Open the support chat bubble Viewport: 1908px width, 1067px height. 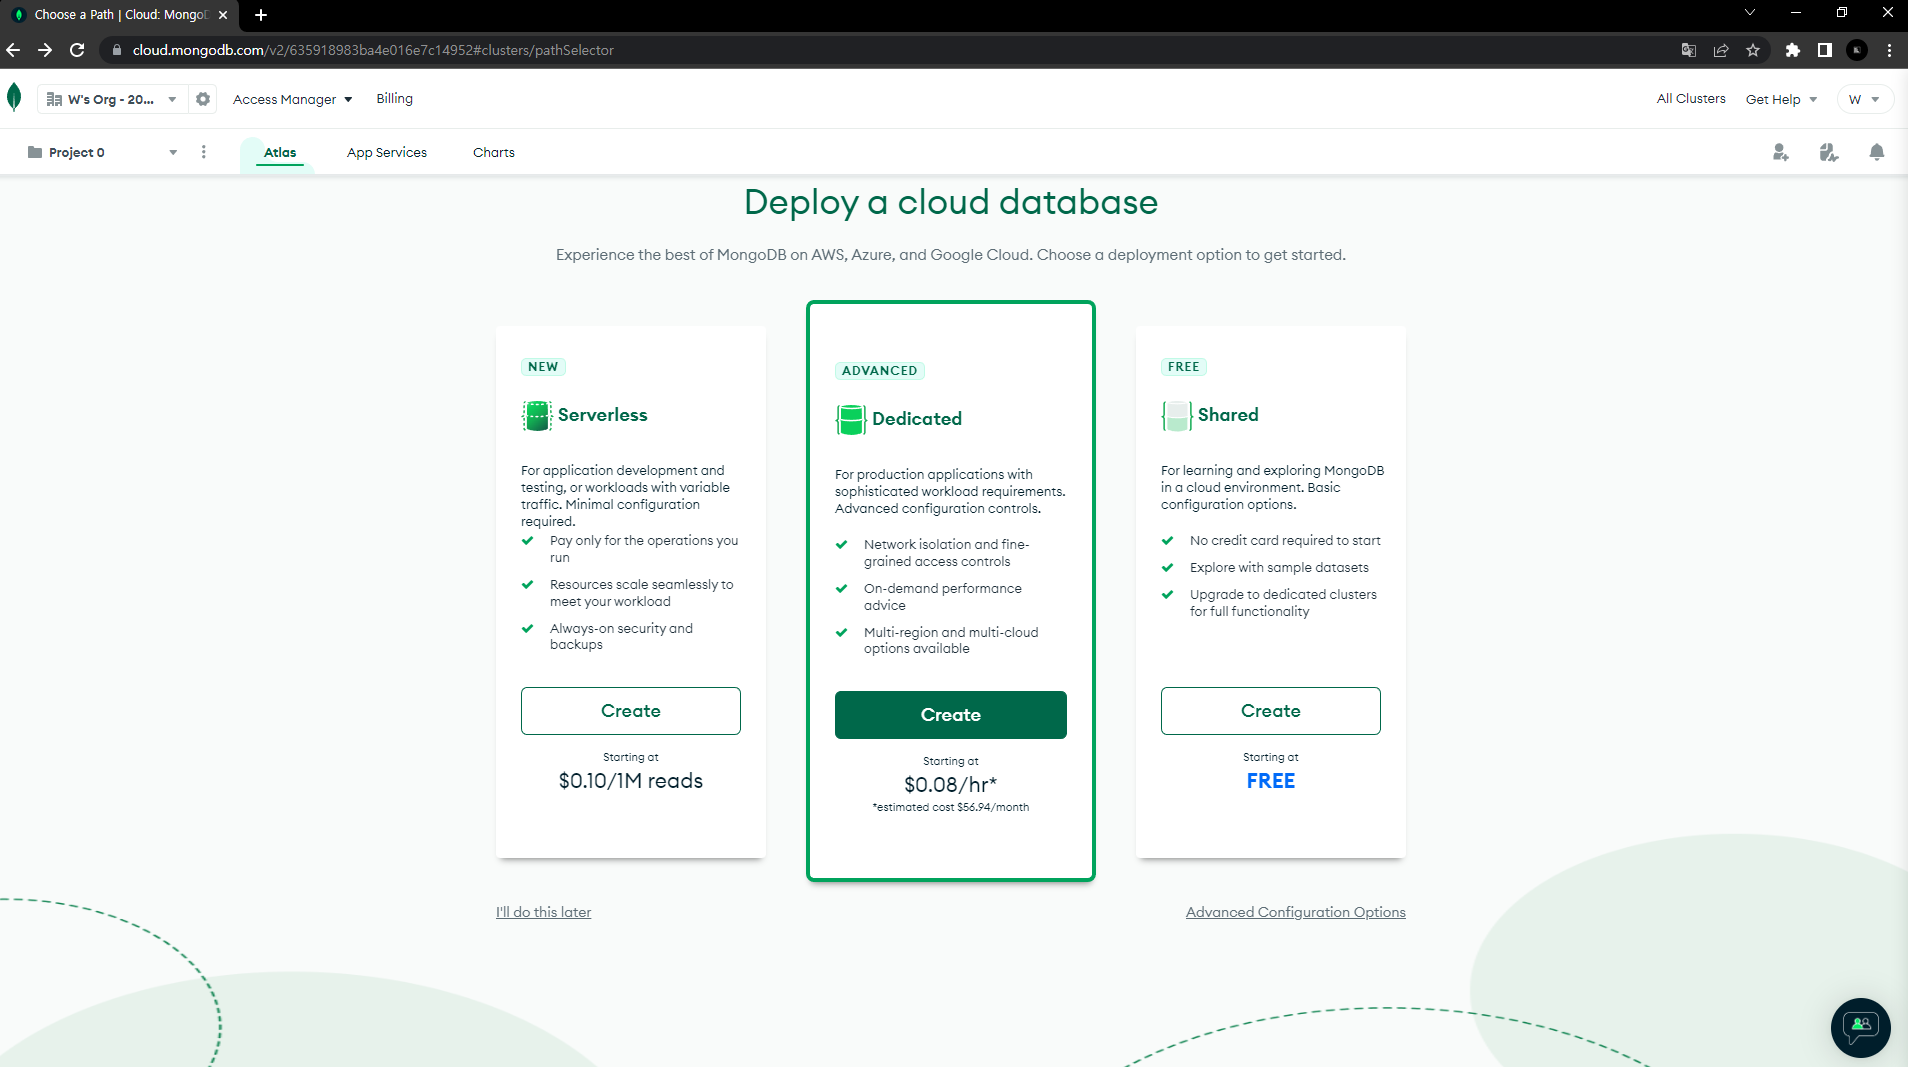(1860, 1027)
